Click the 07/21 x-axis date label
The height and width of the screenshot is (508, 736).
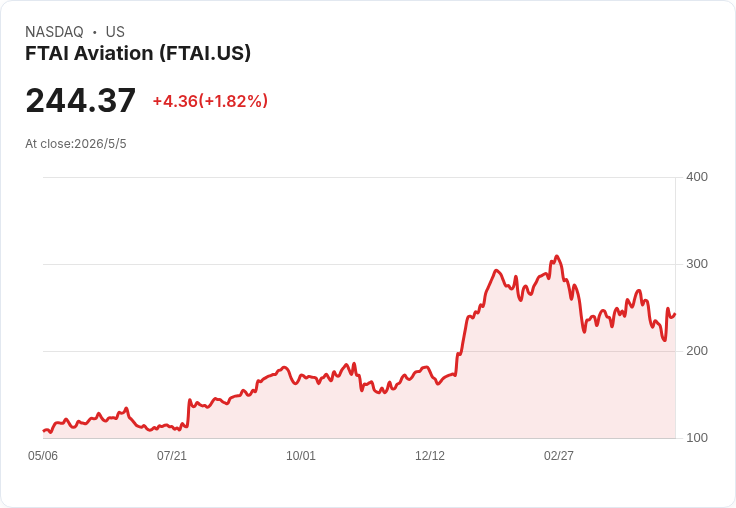click(x=172, y=456)
